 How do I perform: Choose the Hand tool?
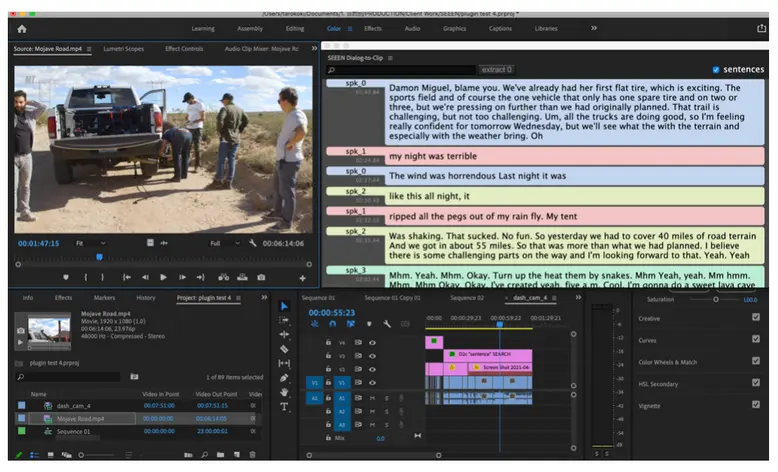tap(284, 392)
